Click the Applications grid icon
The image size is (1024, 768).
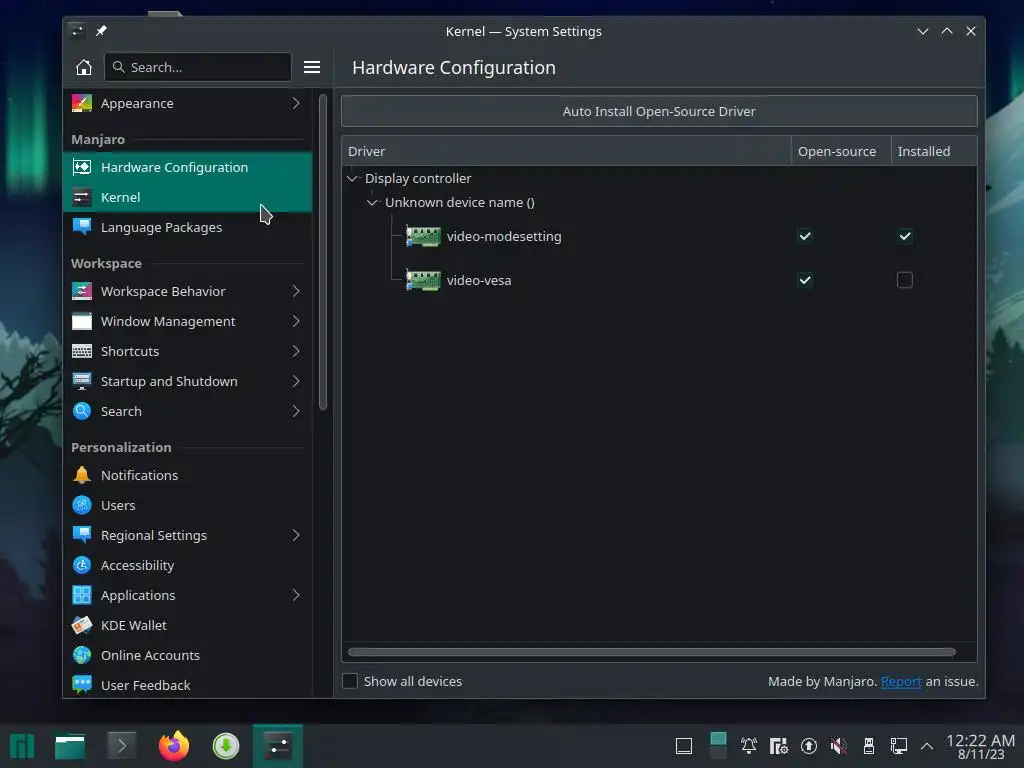coord(82,596)
